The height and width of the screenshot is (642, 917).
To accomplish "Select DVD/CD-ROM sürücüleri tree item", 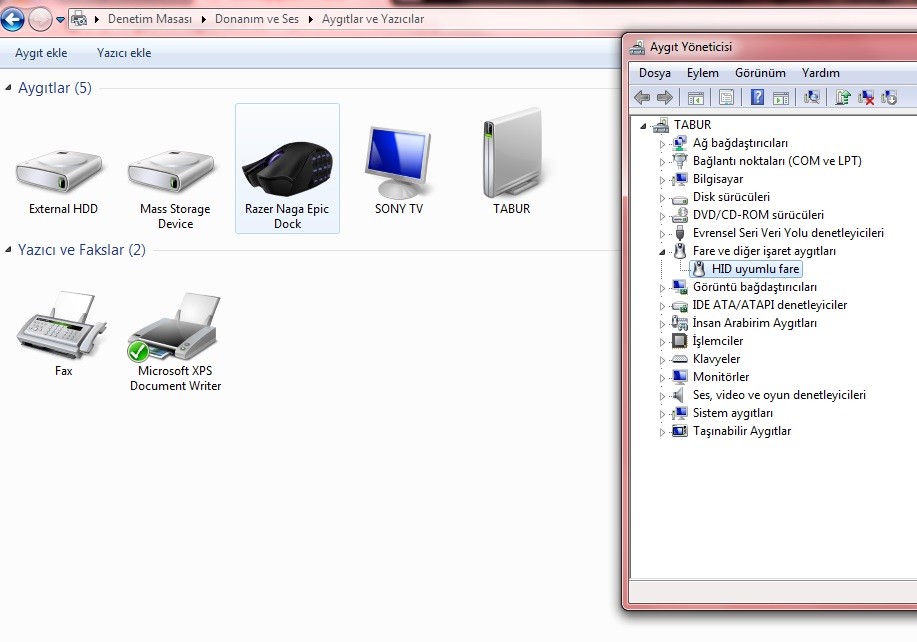I will (758, 215).
